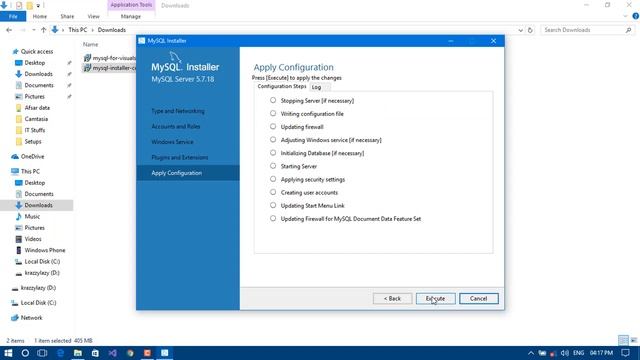Open the Type and Networking installer step
Screen dimensions: 640x360
[x=178, y=111]
